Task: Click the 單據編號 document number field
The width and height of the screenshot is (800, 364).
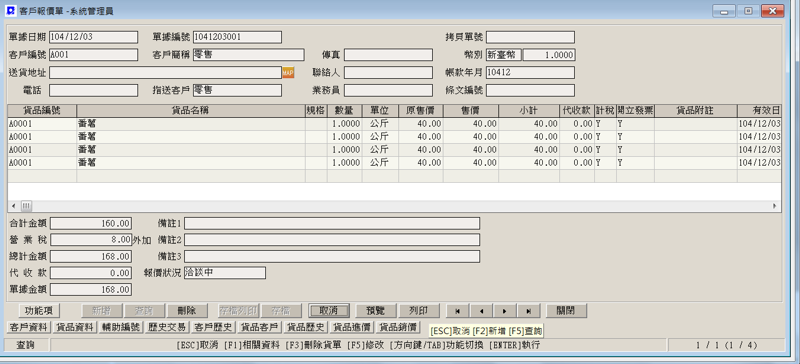Action: pyautogui.click(x=237, y=37)
